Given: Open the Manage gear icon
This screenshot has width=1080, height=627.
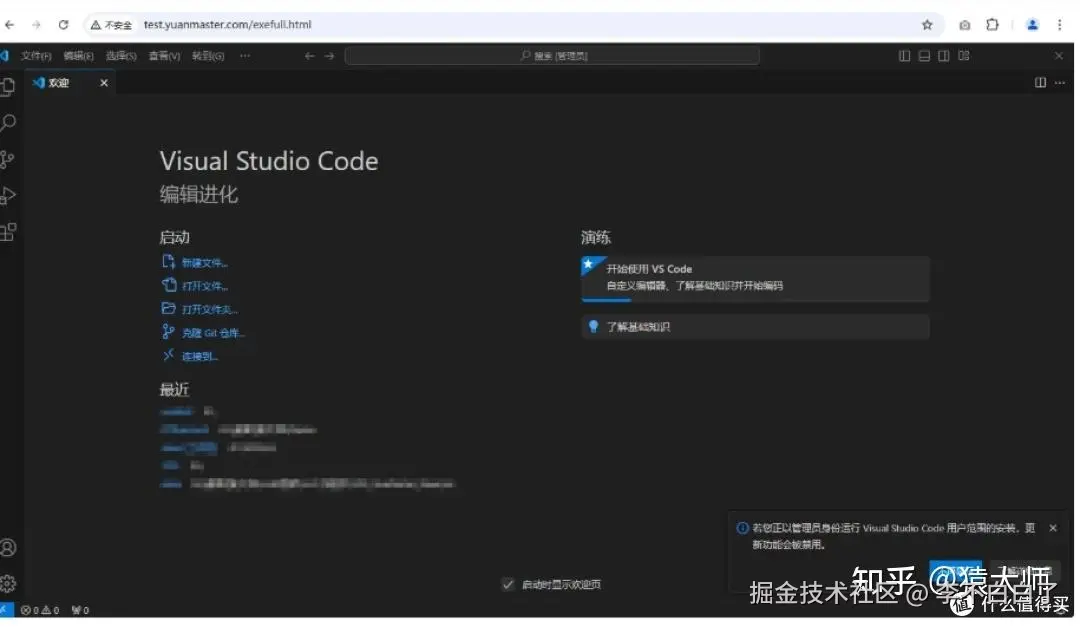Looking at the screenshot, I should 8,584.
